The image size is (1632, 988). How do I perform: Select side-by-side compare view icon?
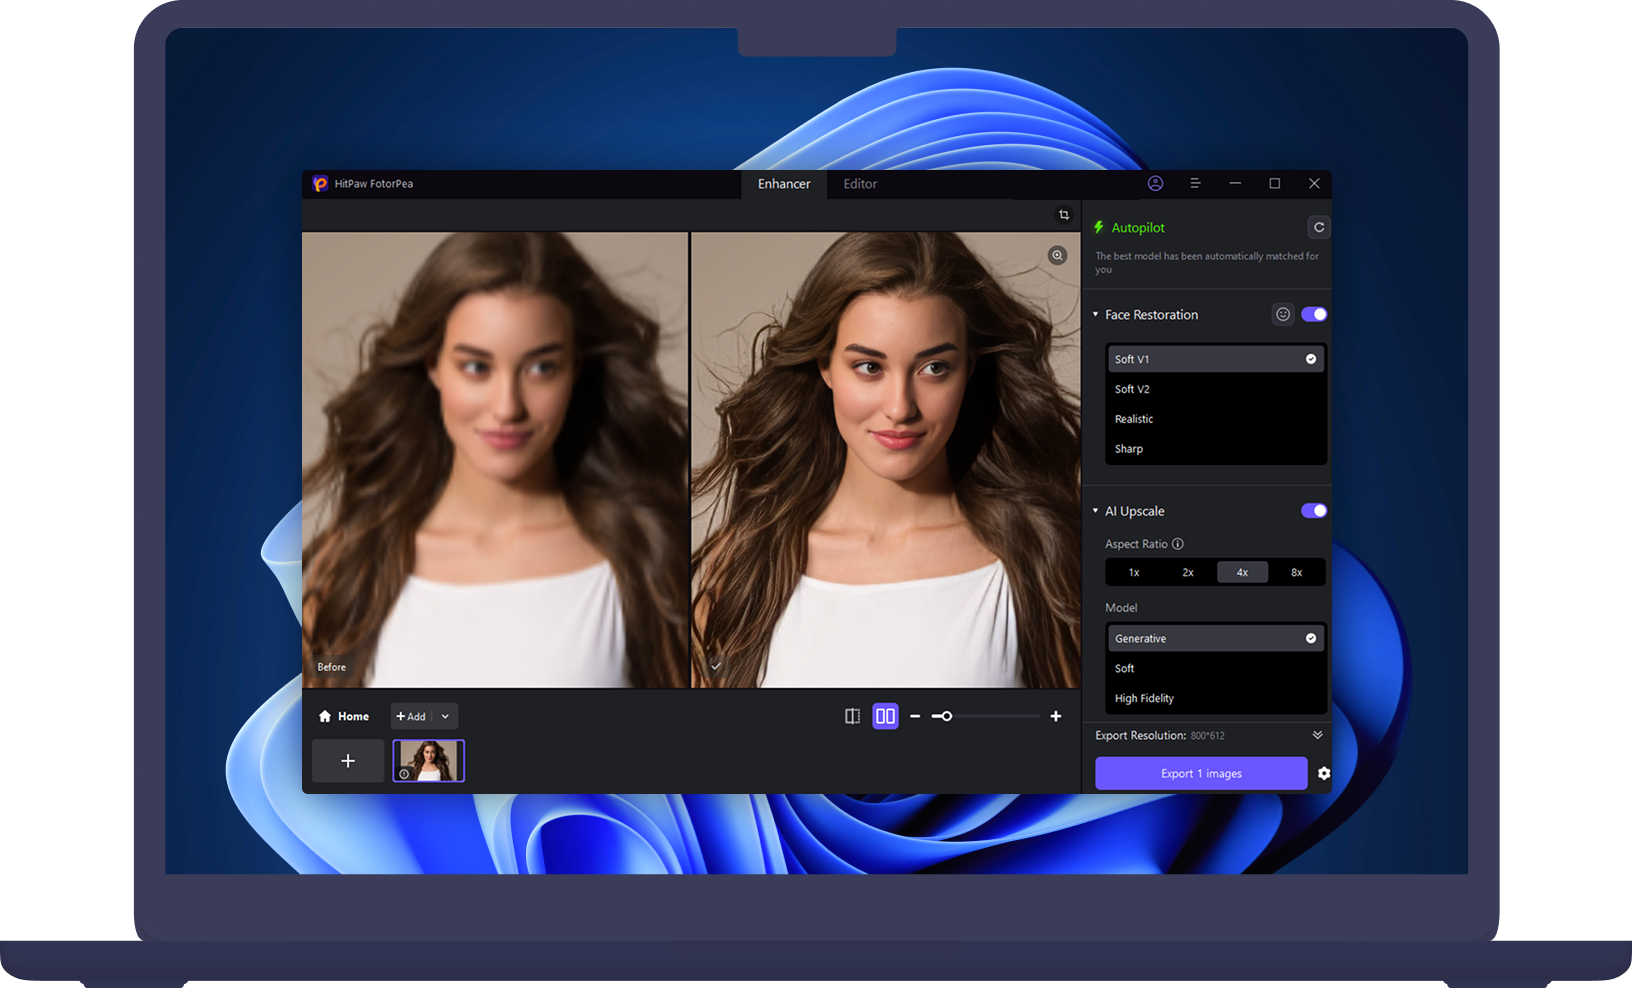[x=885, y=716]
